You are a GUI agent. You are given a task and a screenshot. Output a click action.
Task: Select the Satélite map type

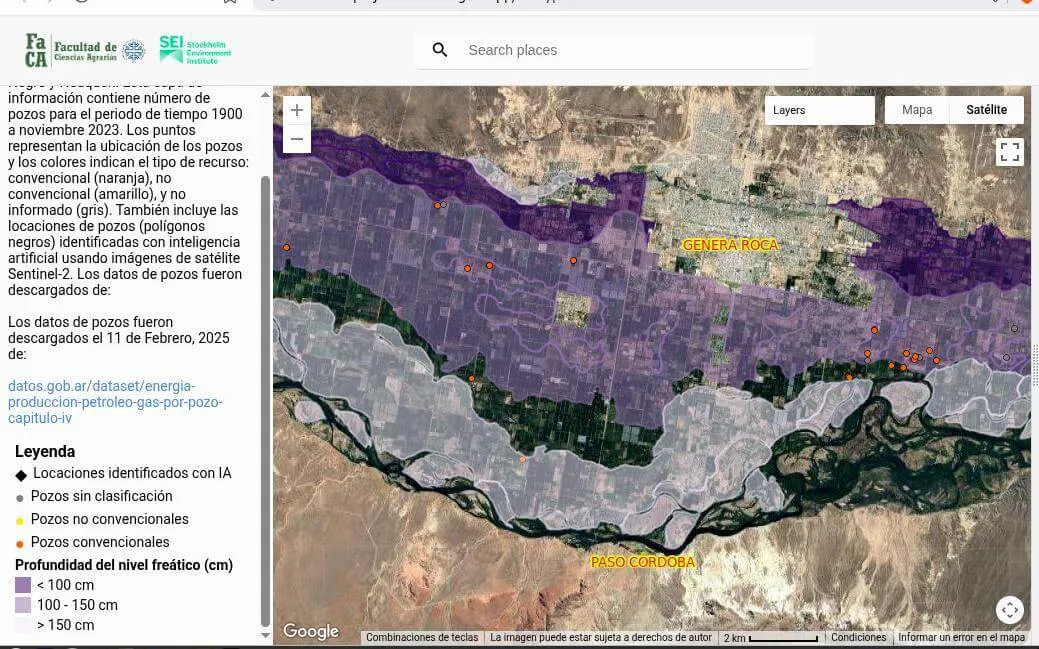click(986, 110)
